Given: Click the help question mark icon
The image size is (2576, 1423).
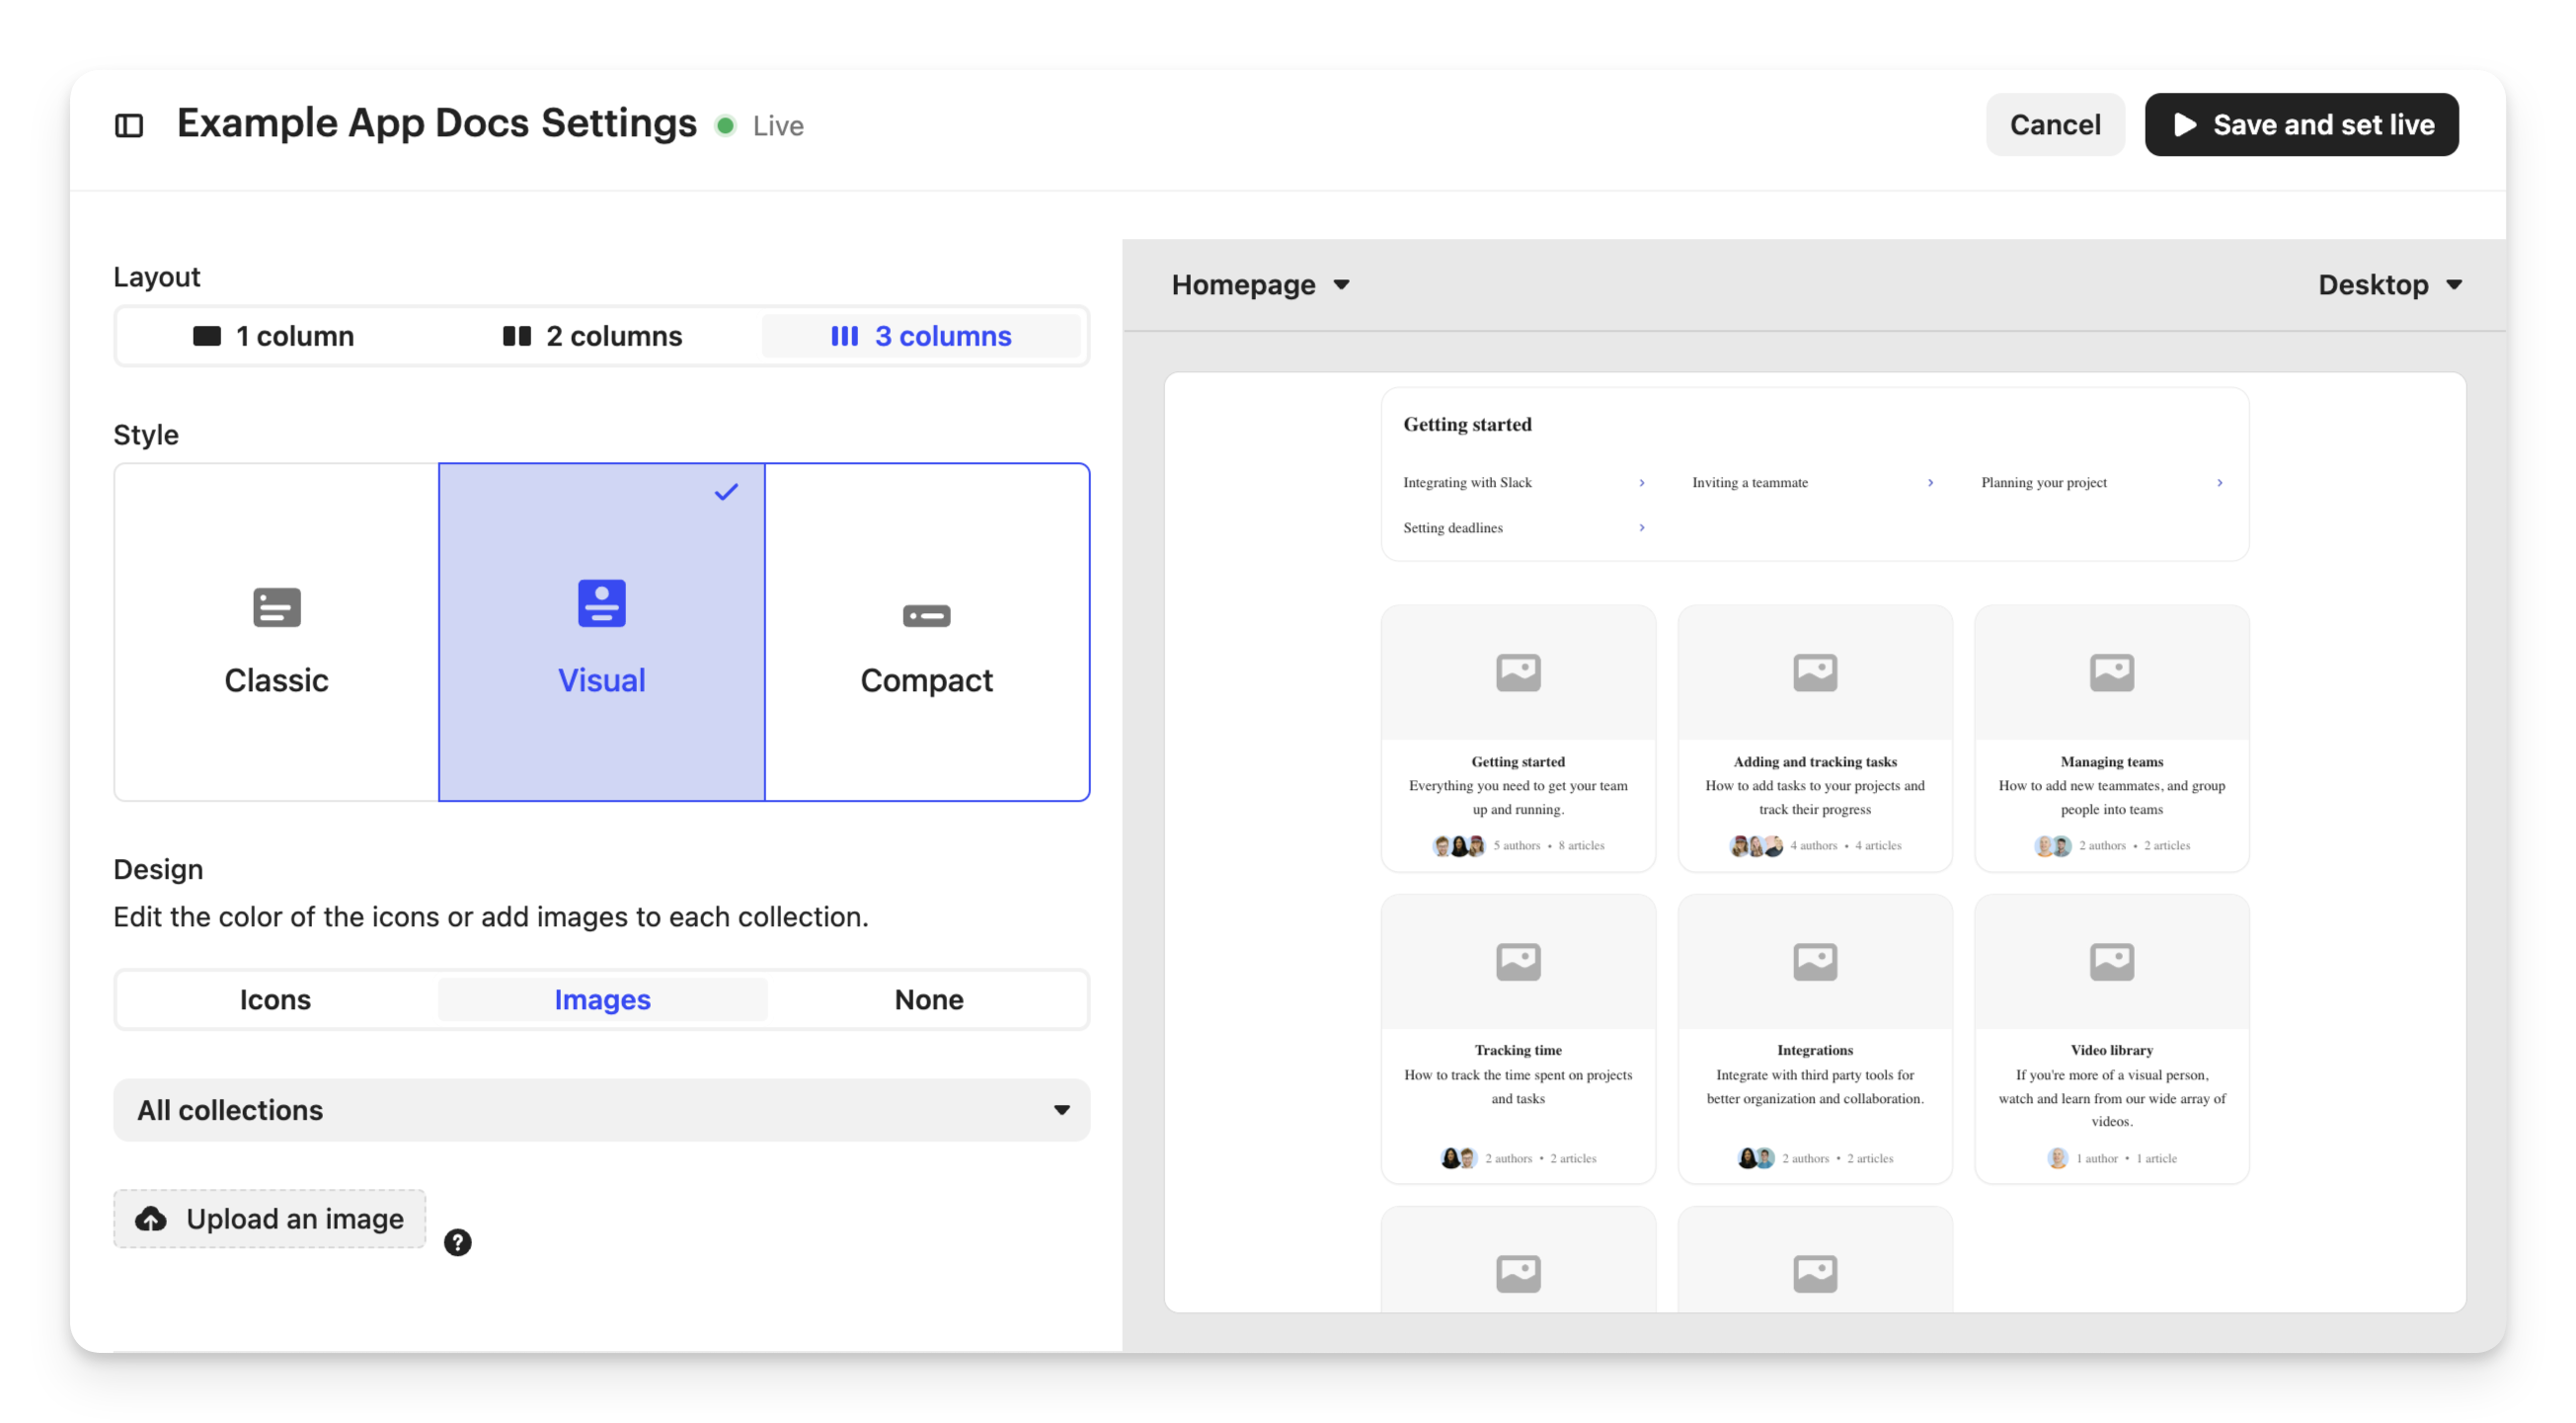Looking at the screenshot, I should click(x=458, y=1242).
